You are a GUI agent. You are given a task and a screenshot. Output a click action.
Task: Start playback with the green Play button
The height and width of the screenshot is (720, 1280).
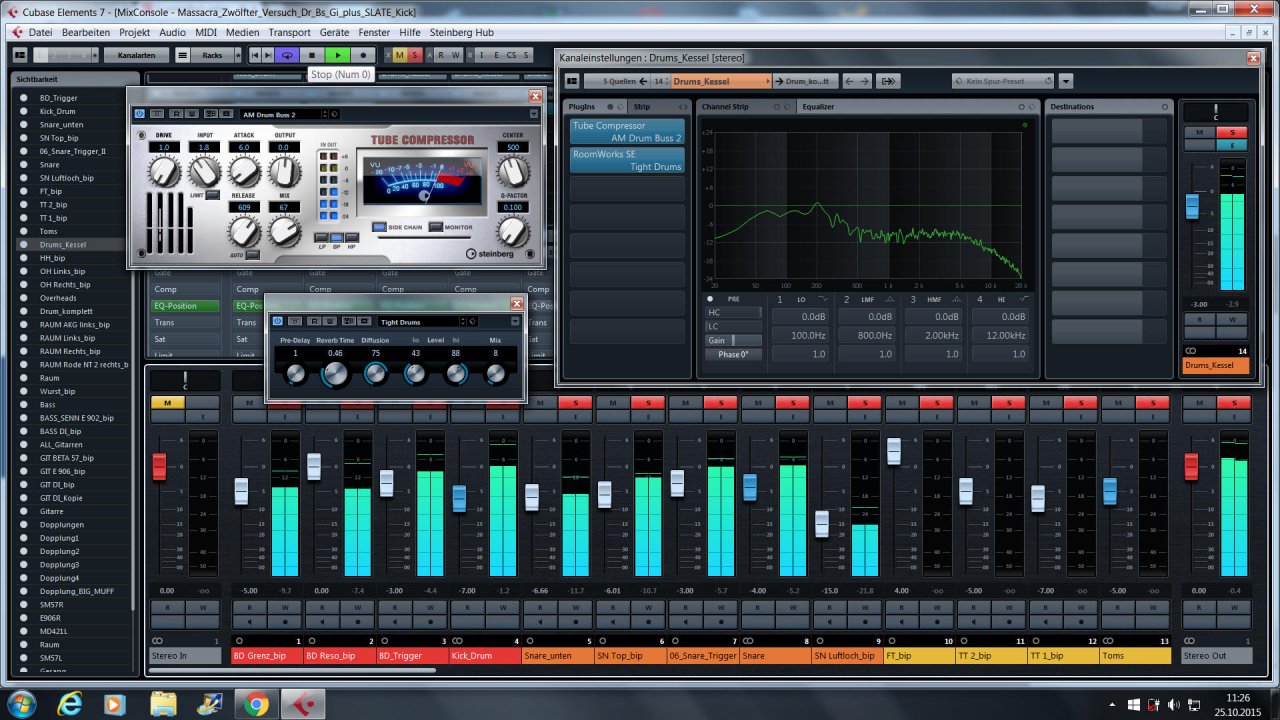coord(337,55)
